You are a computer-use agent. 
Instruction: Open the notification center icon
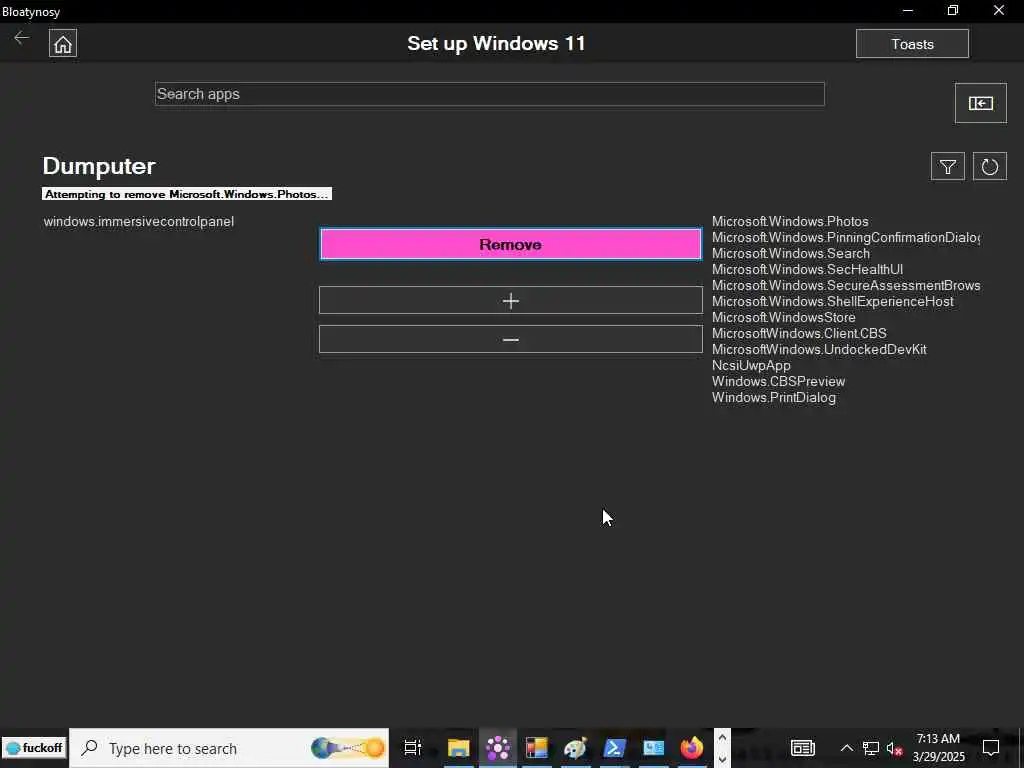[991, 748]
